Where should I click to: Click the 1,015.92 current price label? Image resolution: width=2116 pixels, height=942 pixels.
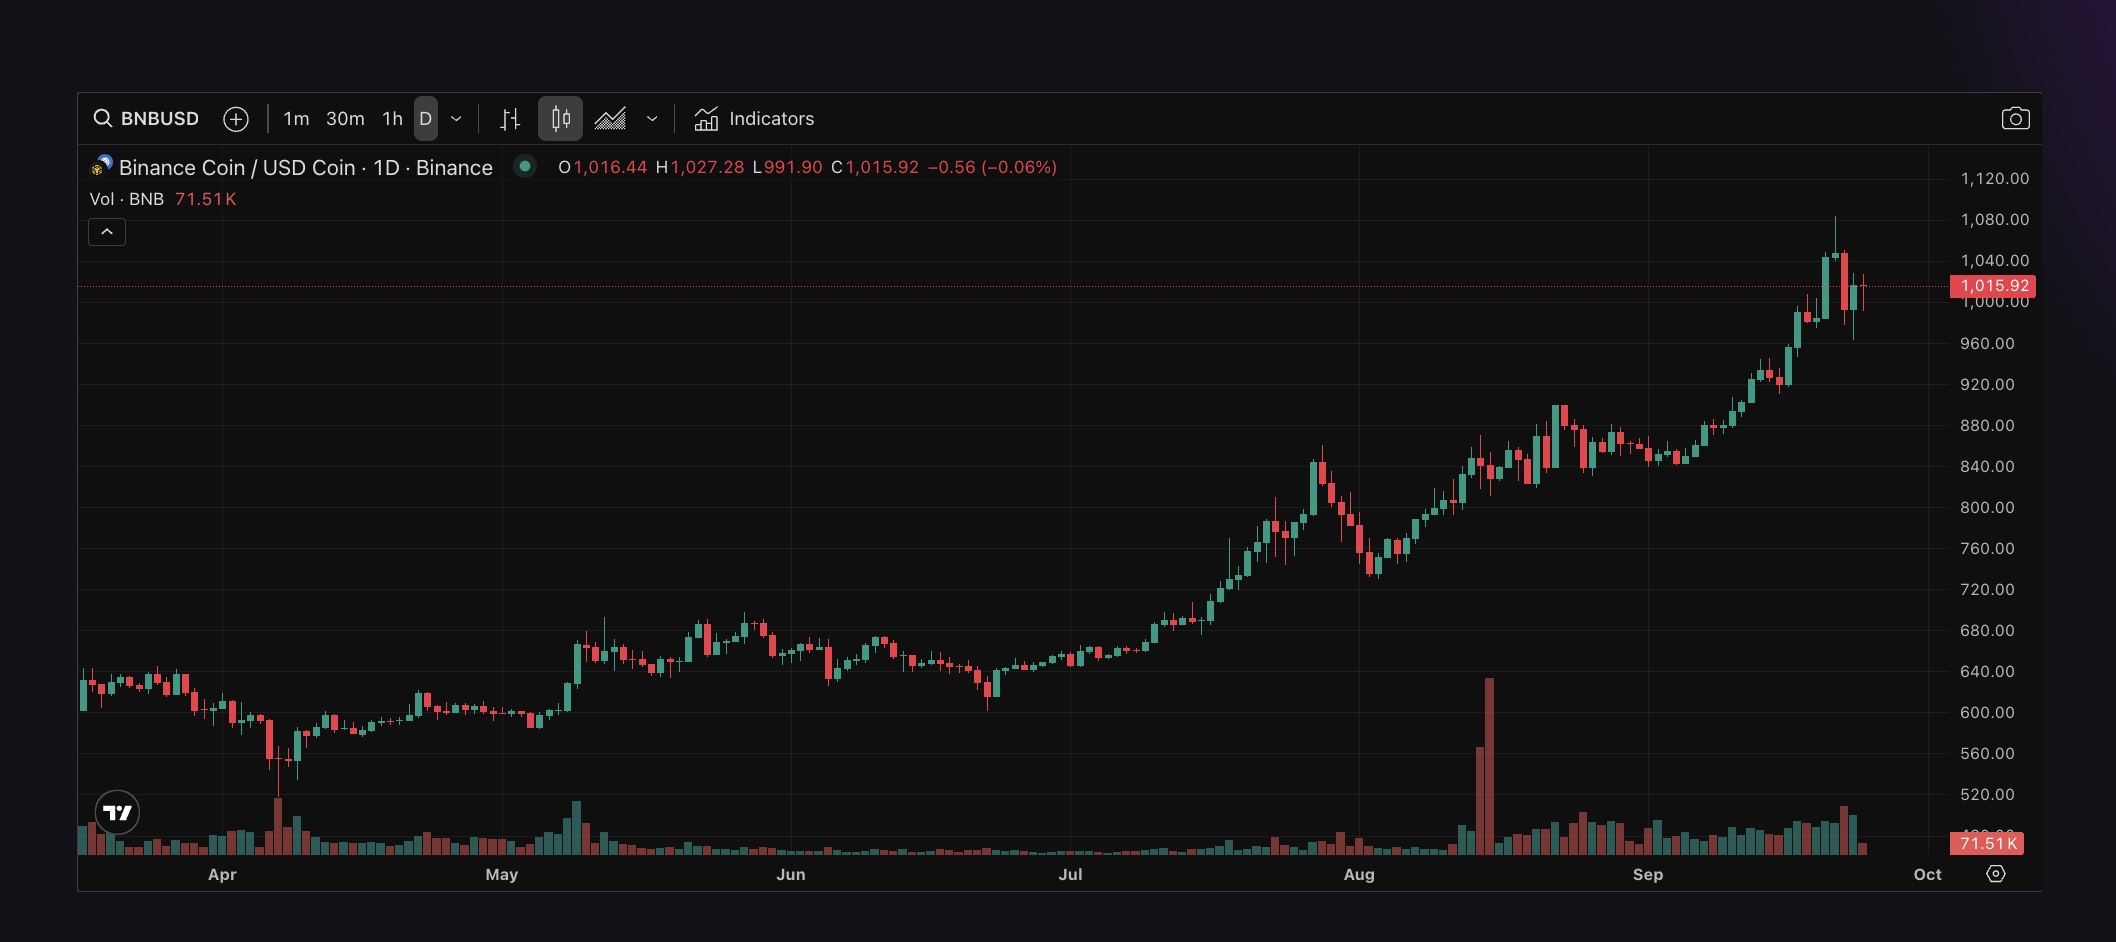coord(1993,286)
